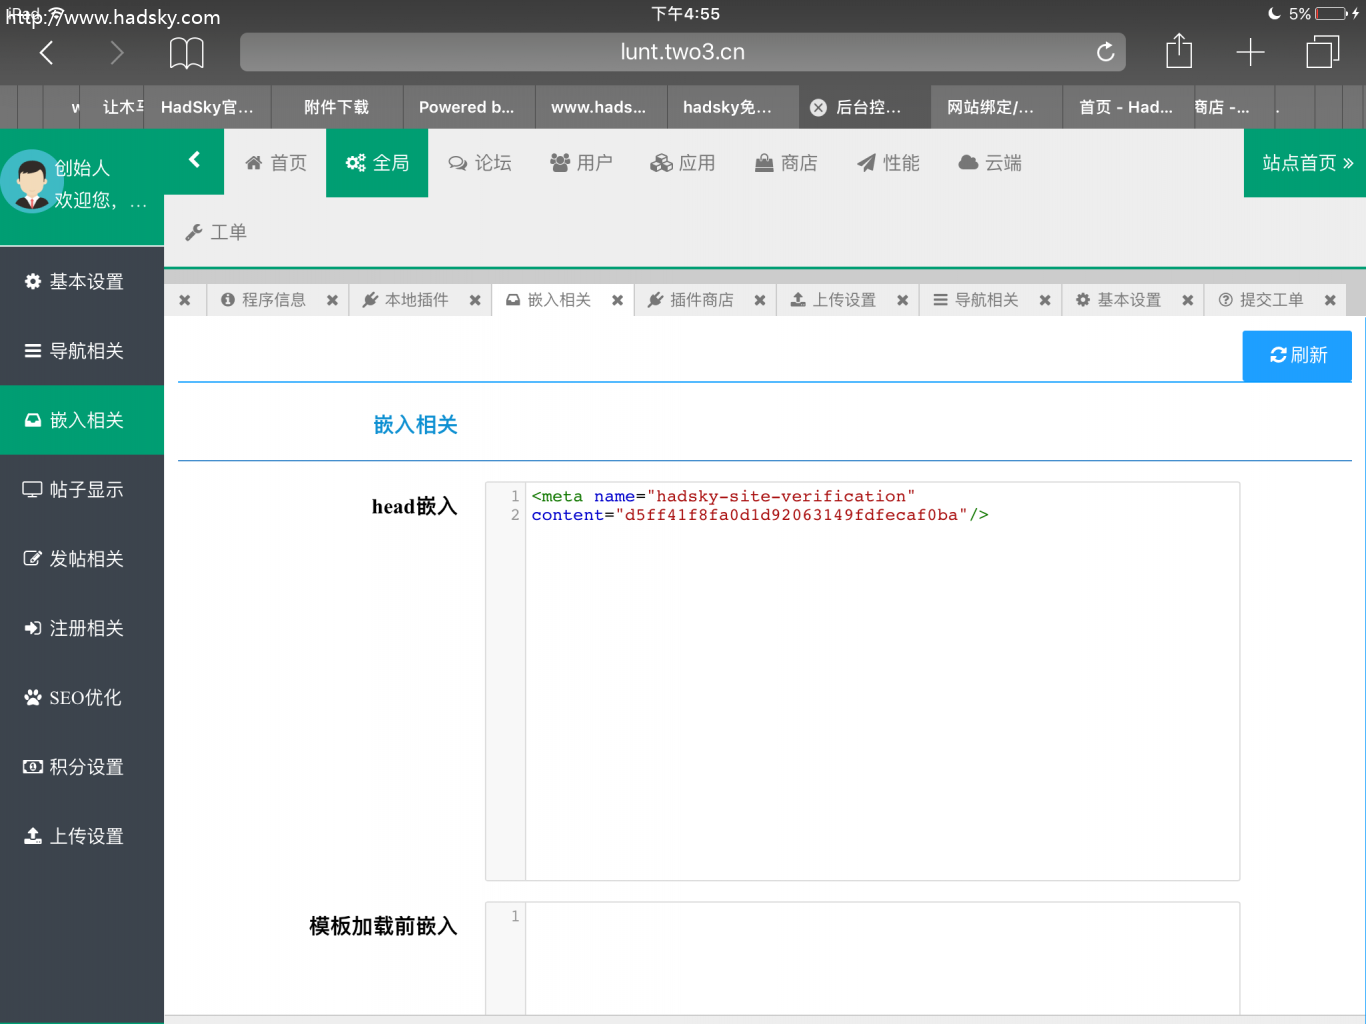Open the 用户 top navigation item
Image resolution: width=1366 pixels, height=1024 pixels.
(581, 163)
